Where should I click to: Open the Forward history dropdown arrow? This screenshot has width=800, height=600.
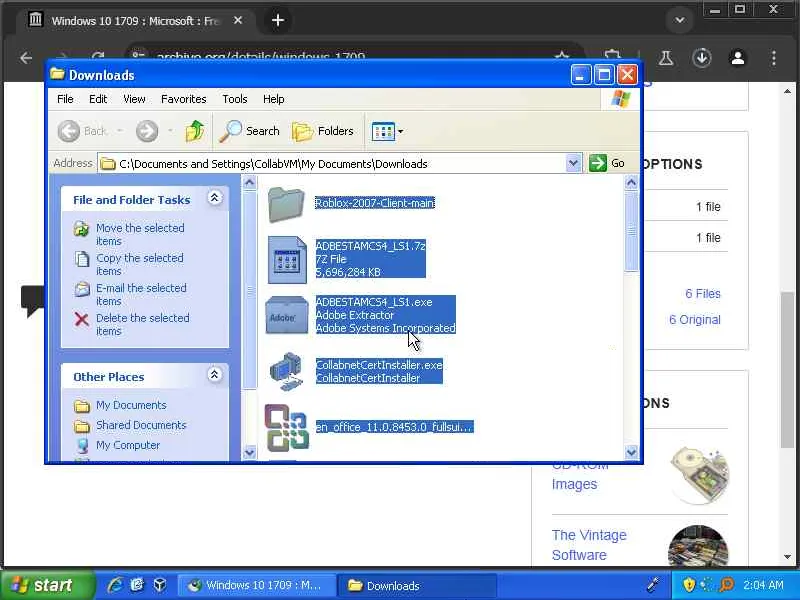170,131
